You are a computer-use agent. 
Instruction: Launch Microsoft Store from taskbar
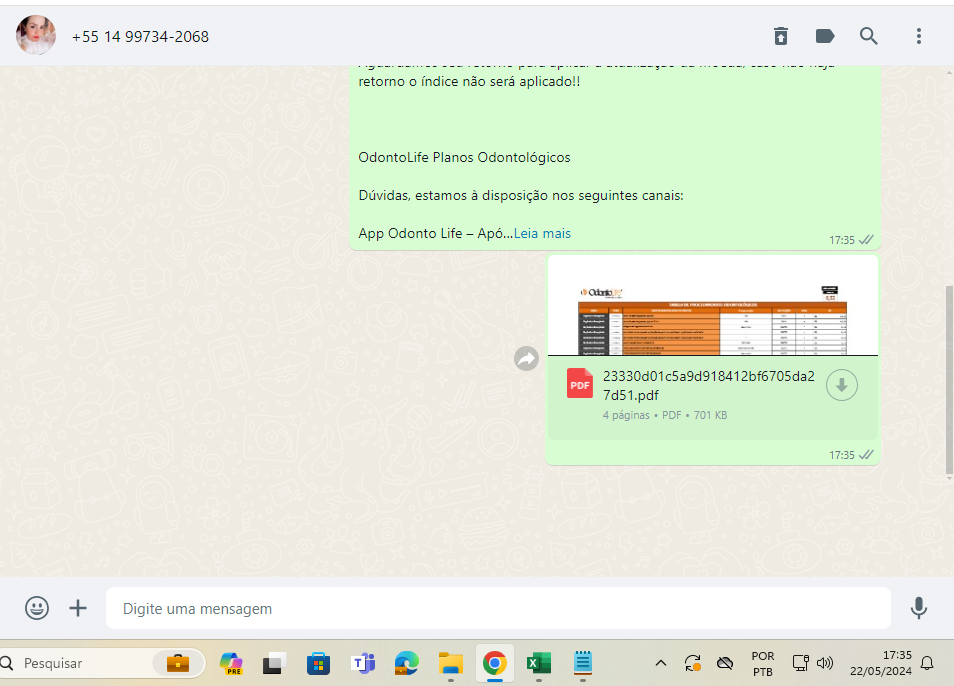pyautogui.click(x=318, y=663)
